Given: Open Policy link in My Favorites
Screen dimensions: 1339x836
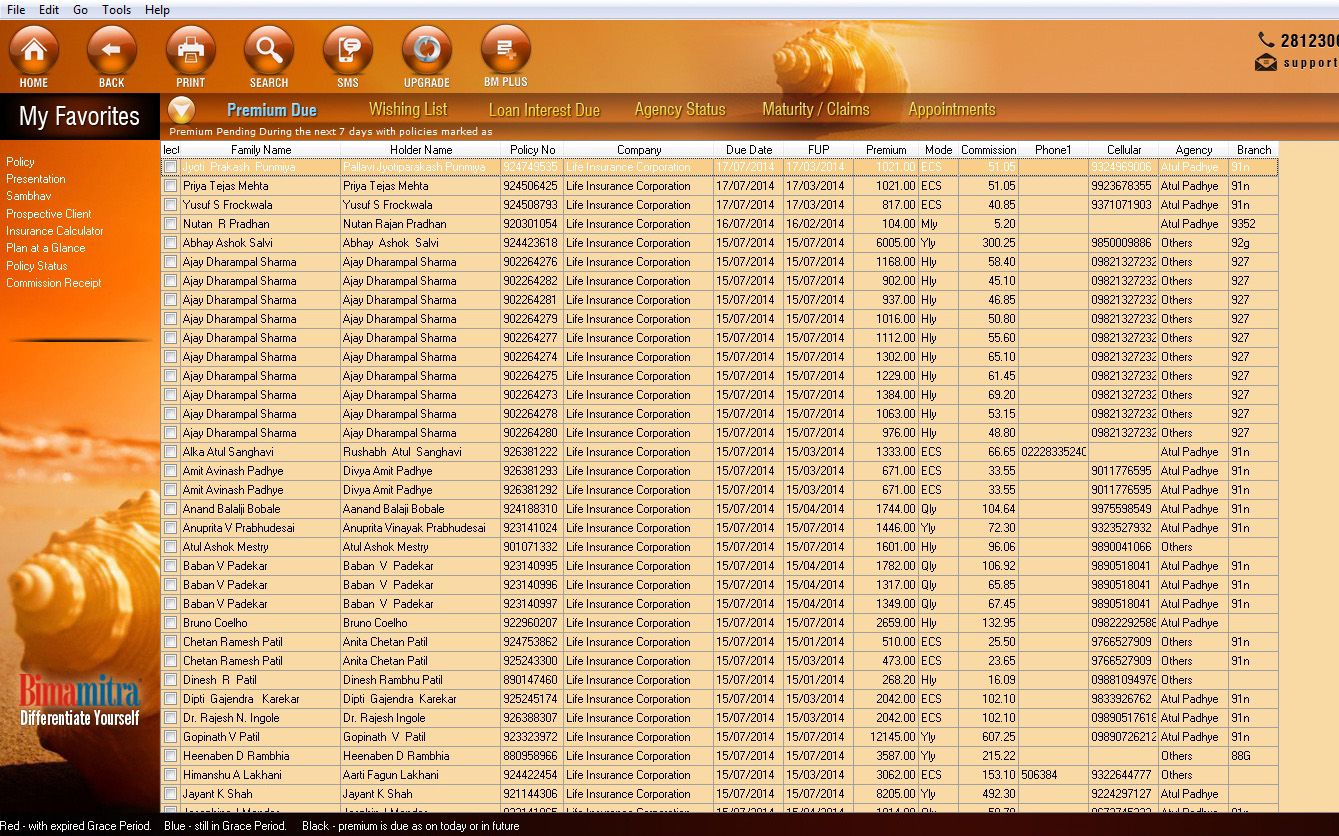Looking at the screenshot, I should click(20, 162).
